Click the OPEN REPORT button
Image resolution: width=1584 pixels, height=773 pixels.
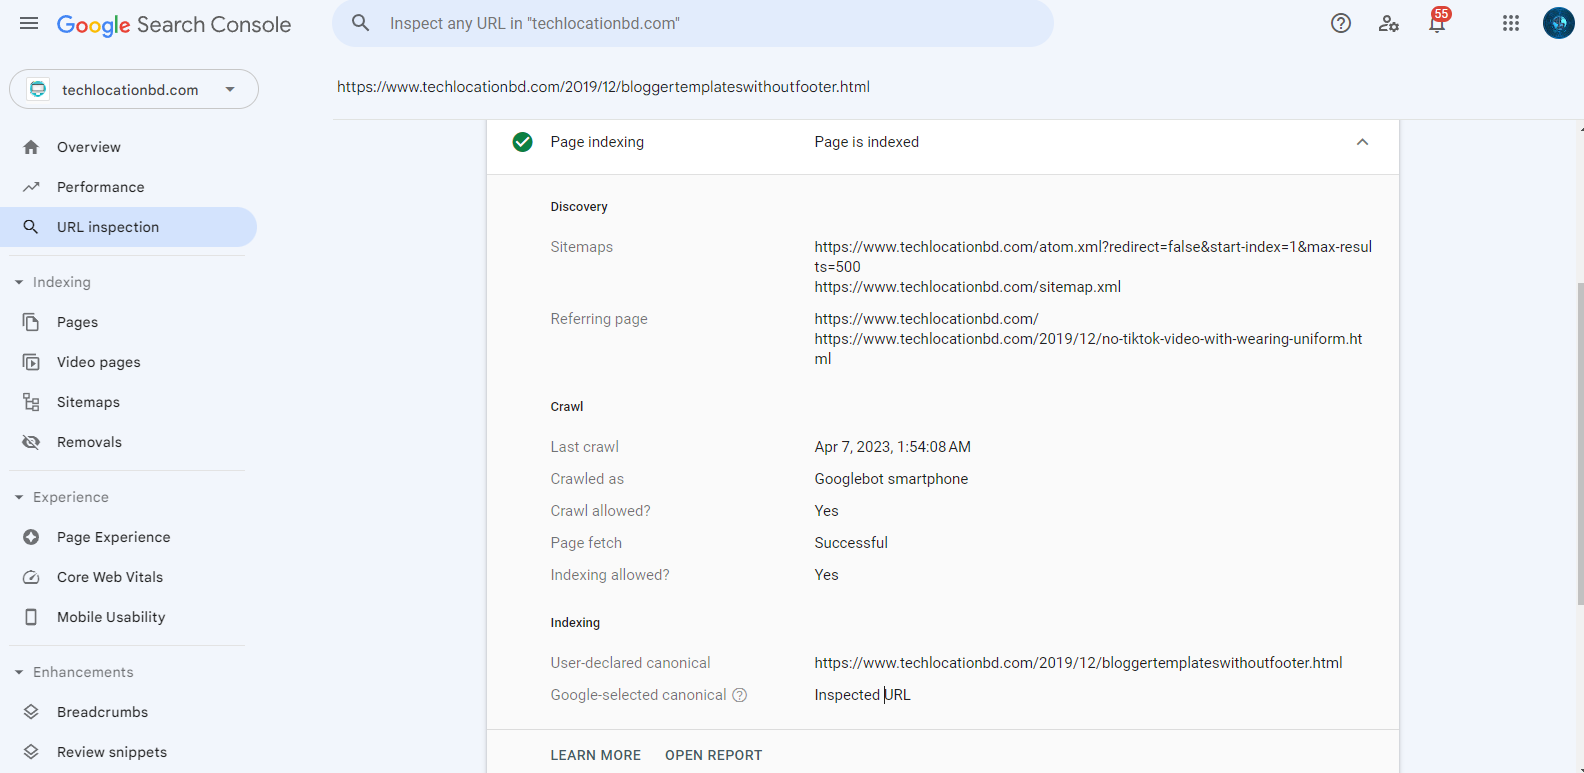click(x=713, y=755)
